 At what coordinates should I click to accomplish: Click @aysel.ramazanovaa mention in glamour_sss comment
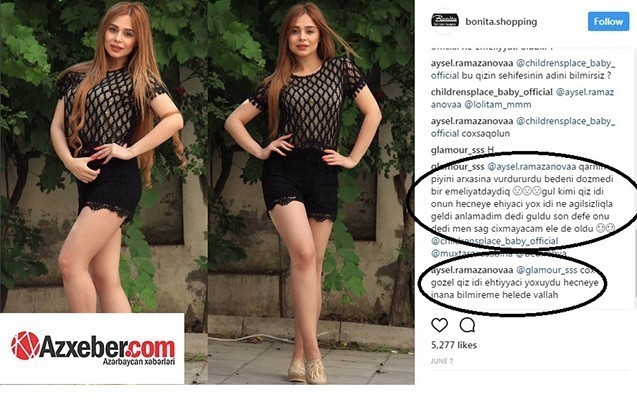point(531,167)
